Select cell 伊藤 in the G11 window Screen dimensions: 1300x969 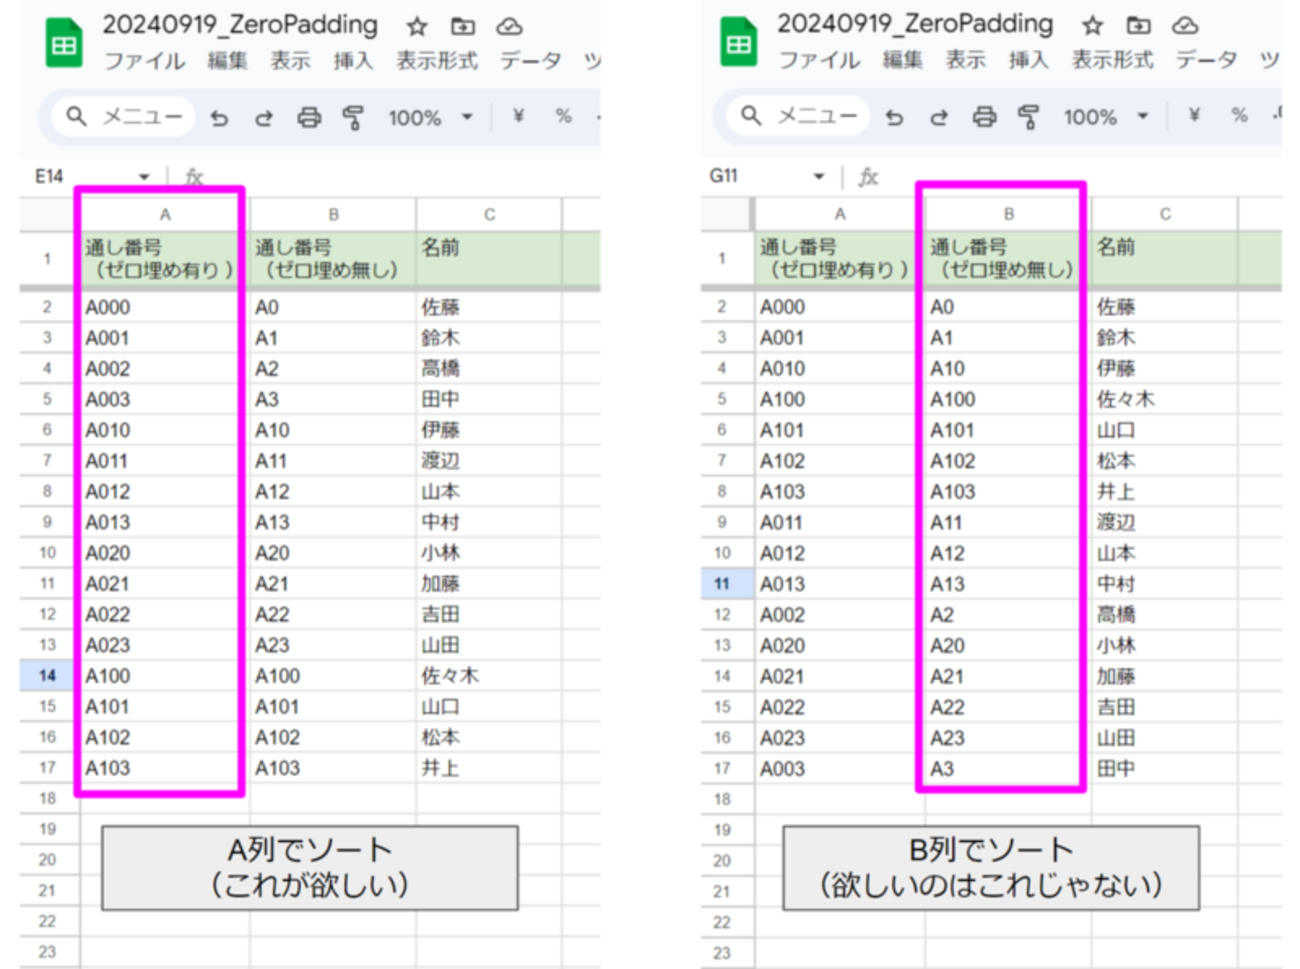(x=1165, y=368)
